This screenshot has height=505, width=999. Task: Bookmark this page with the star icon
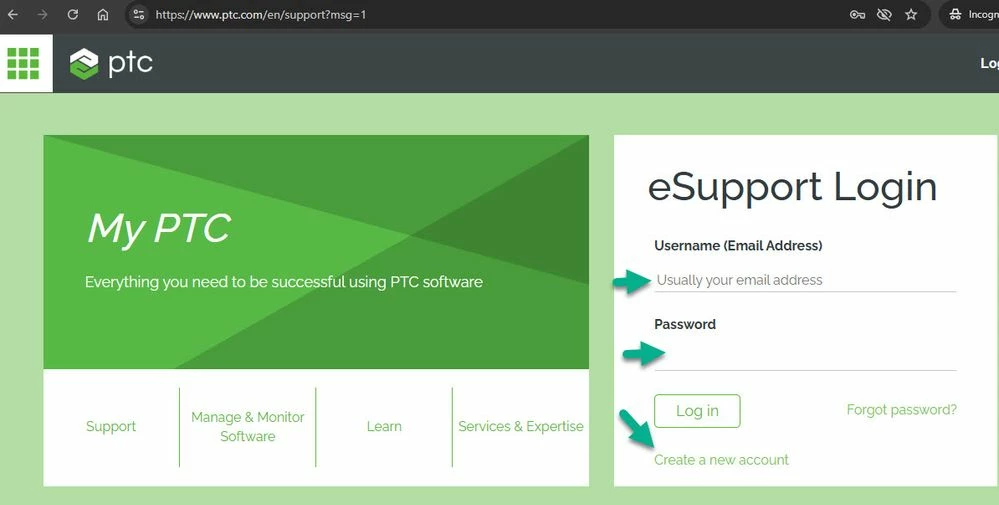click(x=911, y=14)
